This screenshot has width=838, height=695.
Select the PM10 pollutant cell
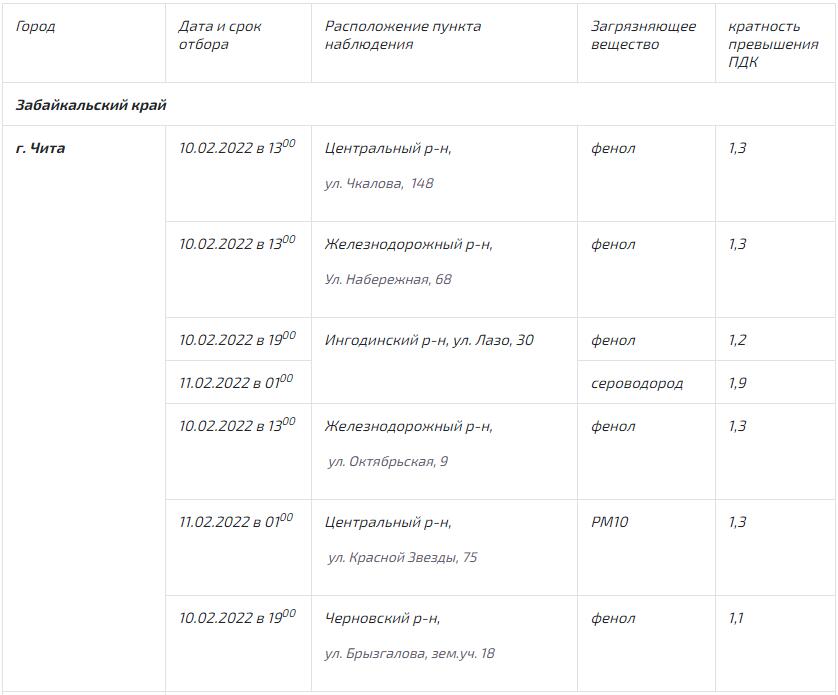click(x=610, y=522)
